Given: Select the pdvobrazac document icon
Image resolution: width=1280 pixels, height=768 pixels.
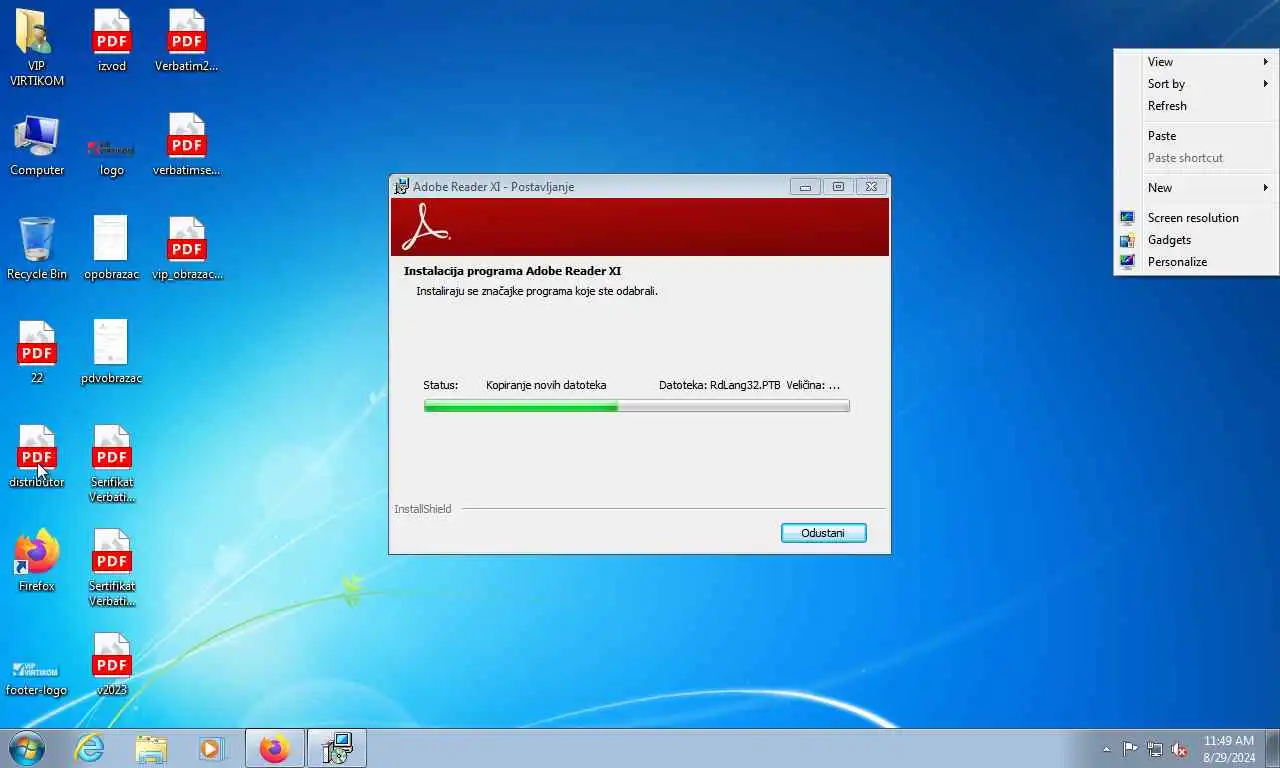Looking at the screenshot, I should point(112,353).
